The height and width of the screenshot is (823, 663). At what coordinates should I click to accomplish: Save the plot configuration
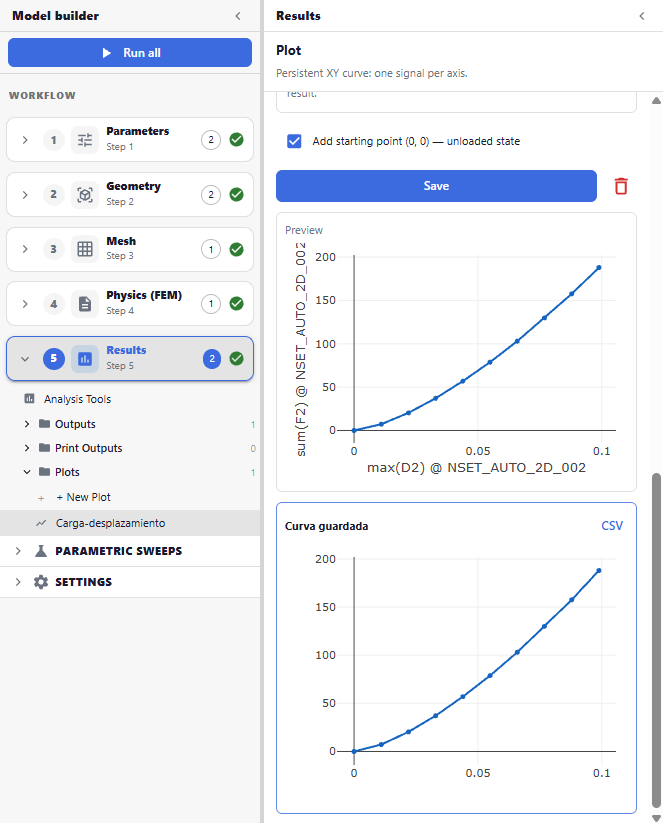pos(436,186)
